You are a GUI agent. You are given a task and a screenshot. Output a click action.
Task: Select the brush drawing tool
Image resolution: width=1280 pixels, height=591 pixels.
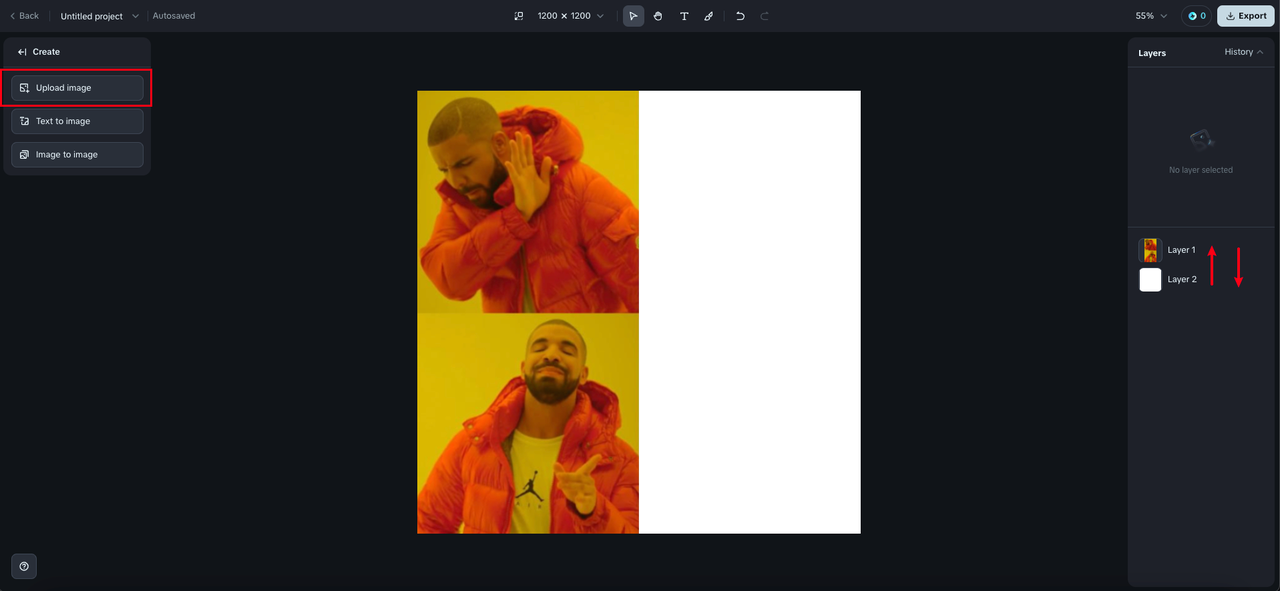coord(708,16)
